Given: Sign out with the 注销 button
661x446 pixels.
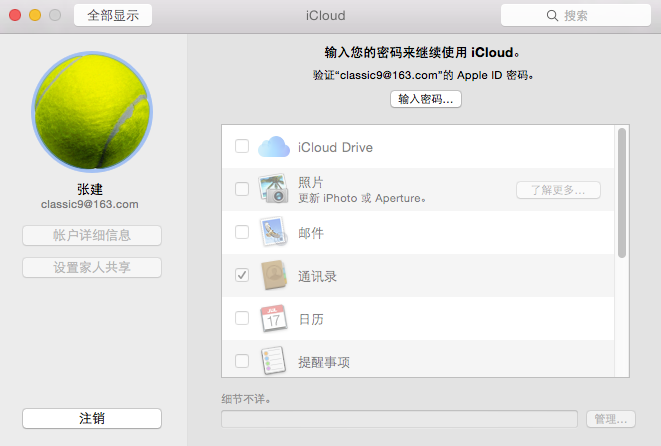Looking at the screenshot, I should point(92,418).
